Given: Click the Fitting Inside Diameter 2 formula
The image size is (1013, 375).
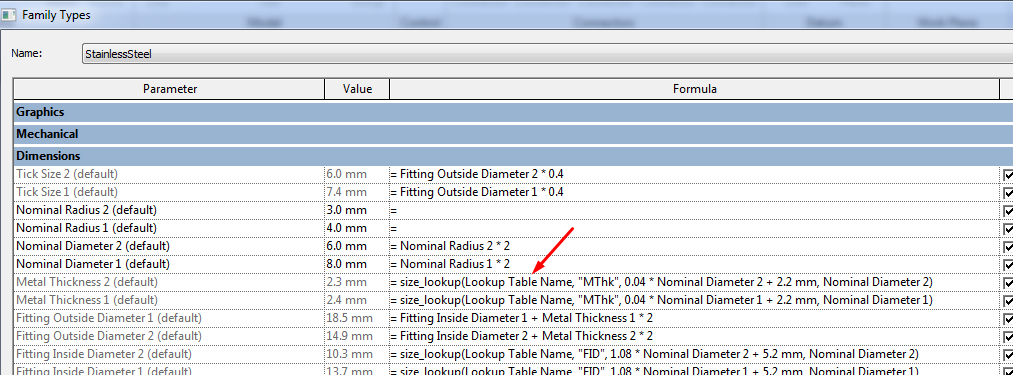Looking at the screenshot, I should coord(654,354).
